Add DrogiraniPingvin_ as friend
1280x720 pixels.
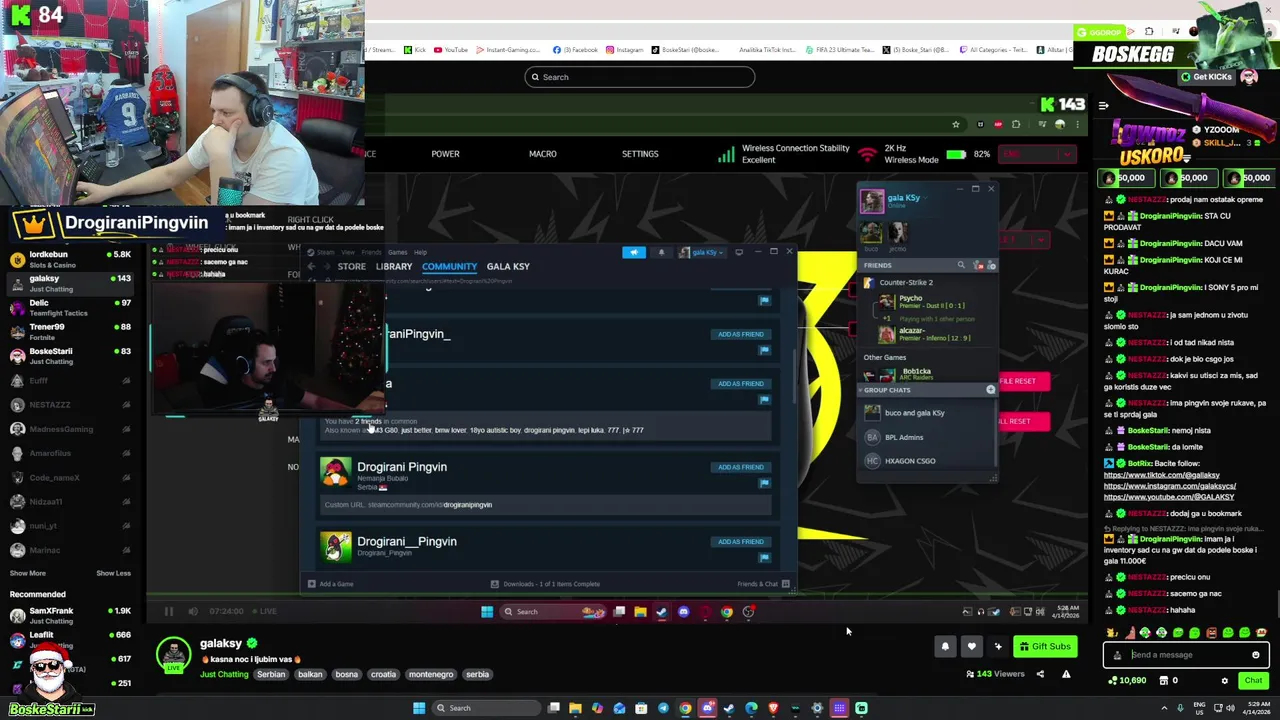pyautogui.click(x=741, y=334)
